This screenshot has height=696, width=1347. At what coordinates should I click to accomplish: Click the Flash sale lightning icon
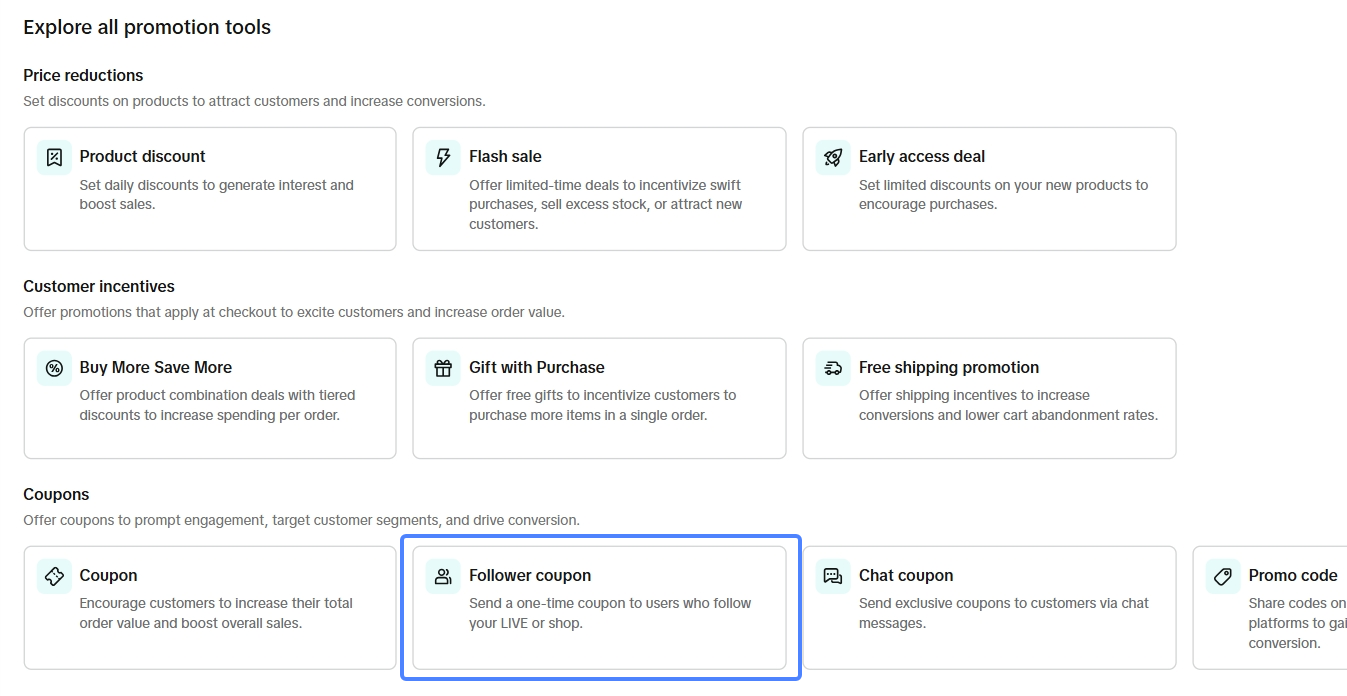coord(443,157)
